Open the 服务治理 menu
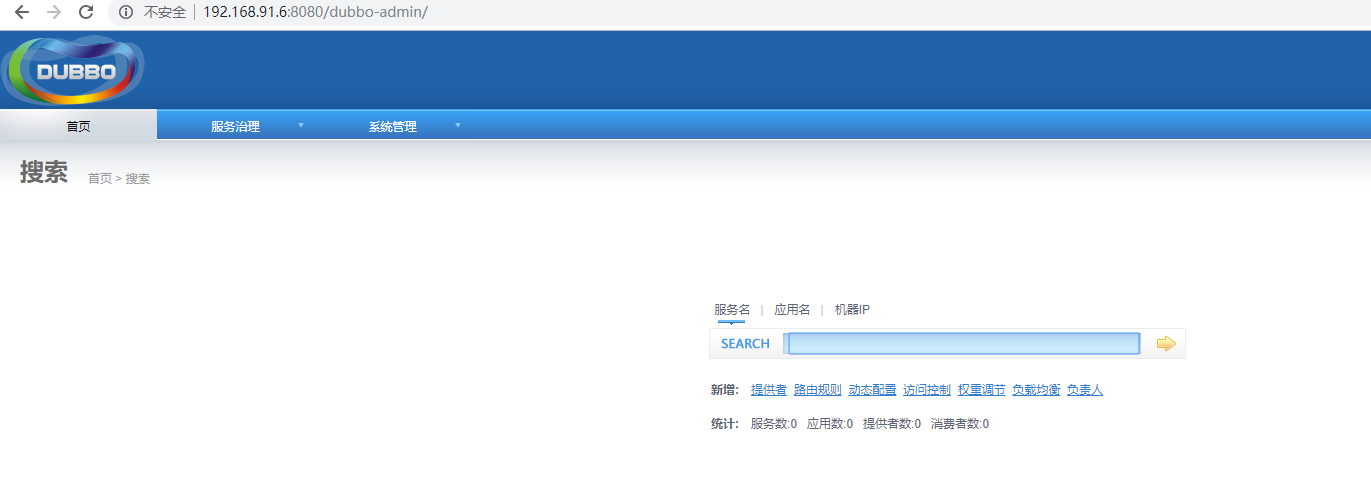Image resolution: width=1371 pixels, height=489 pixels. click(x=235, y=127)
